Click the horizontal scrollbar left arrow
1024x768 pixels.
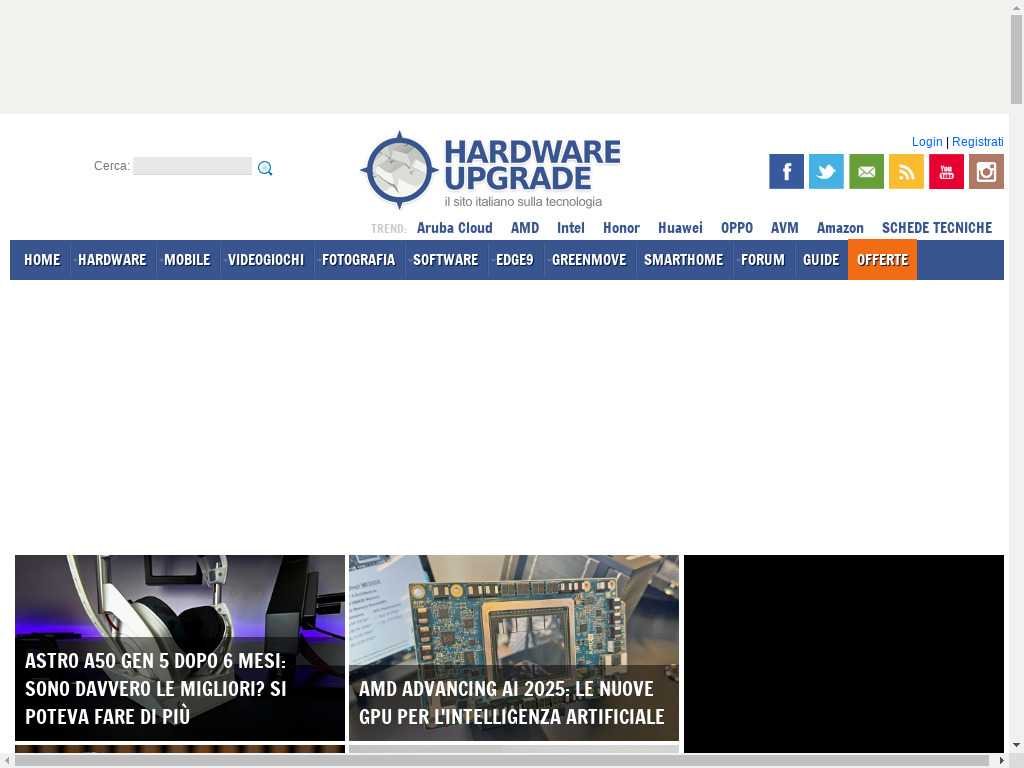coord(6,761)
